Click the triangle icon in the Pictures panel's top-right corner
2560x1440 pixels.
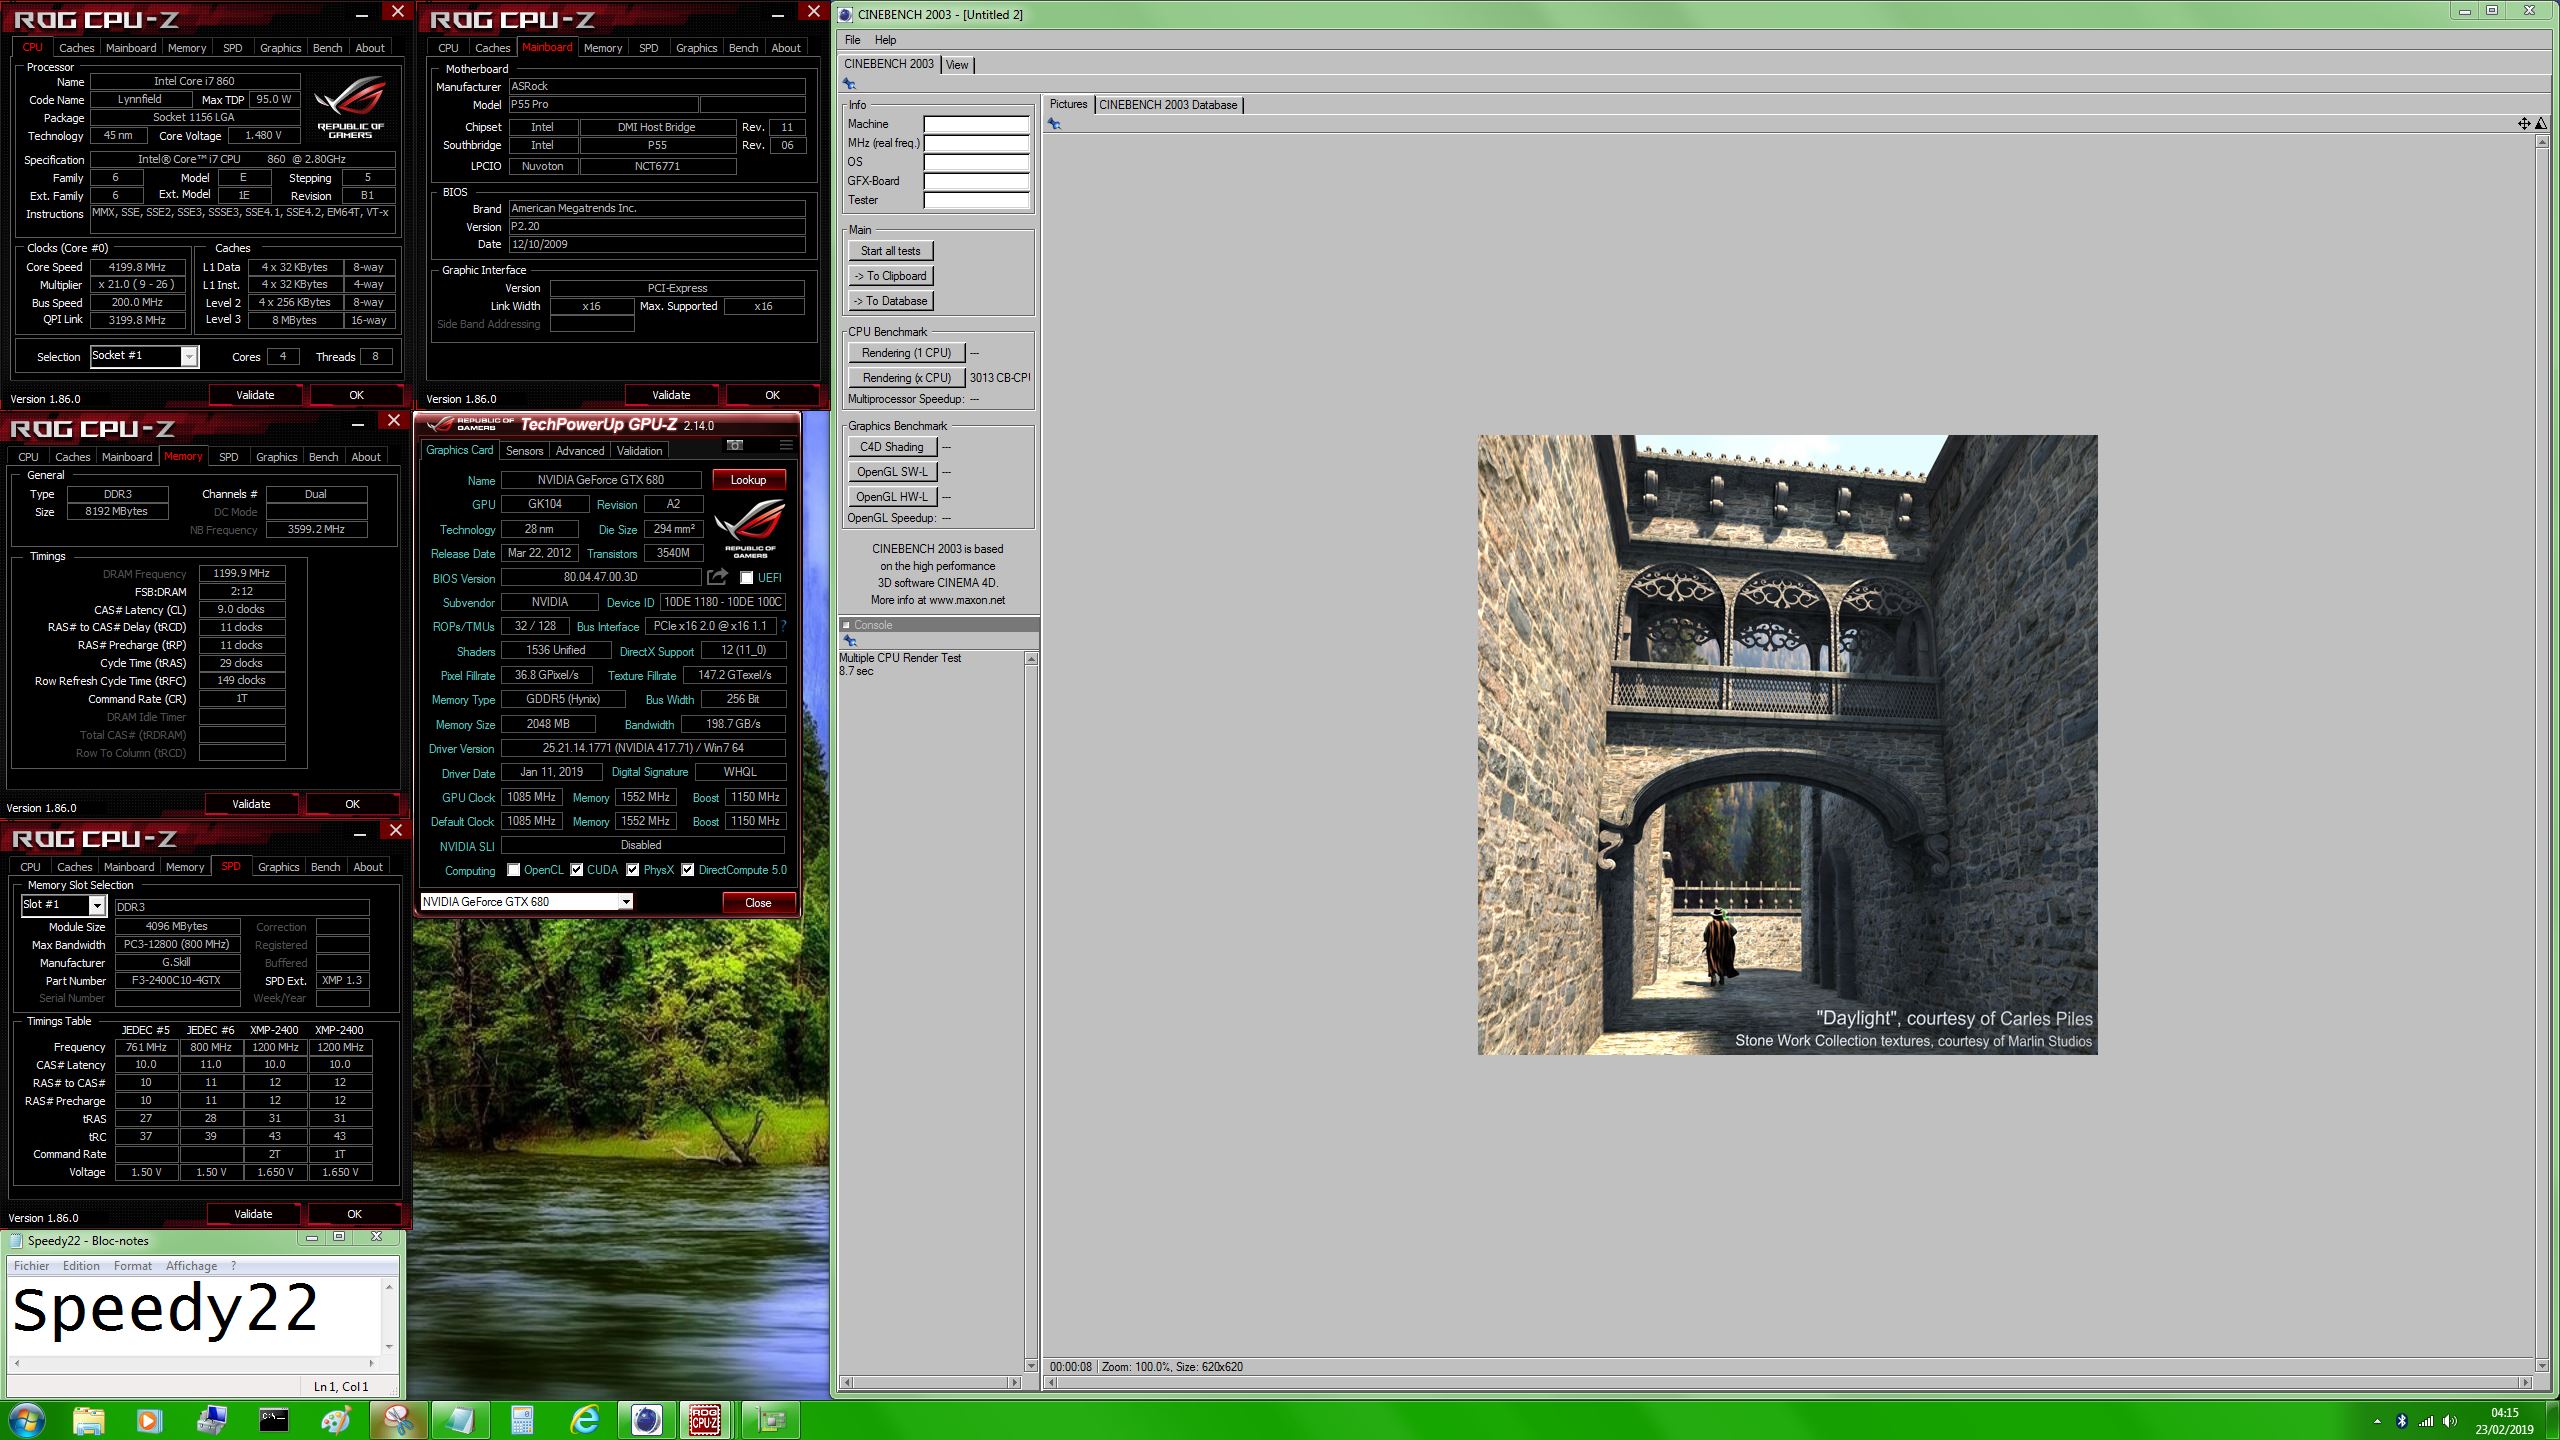click(2541, 124)
